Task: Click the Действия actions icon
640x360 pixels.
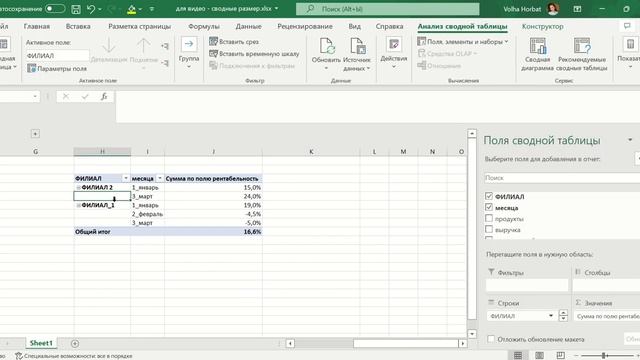Action: click(x=394, y=44)
